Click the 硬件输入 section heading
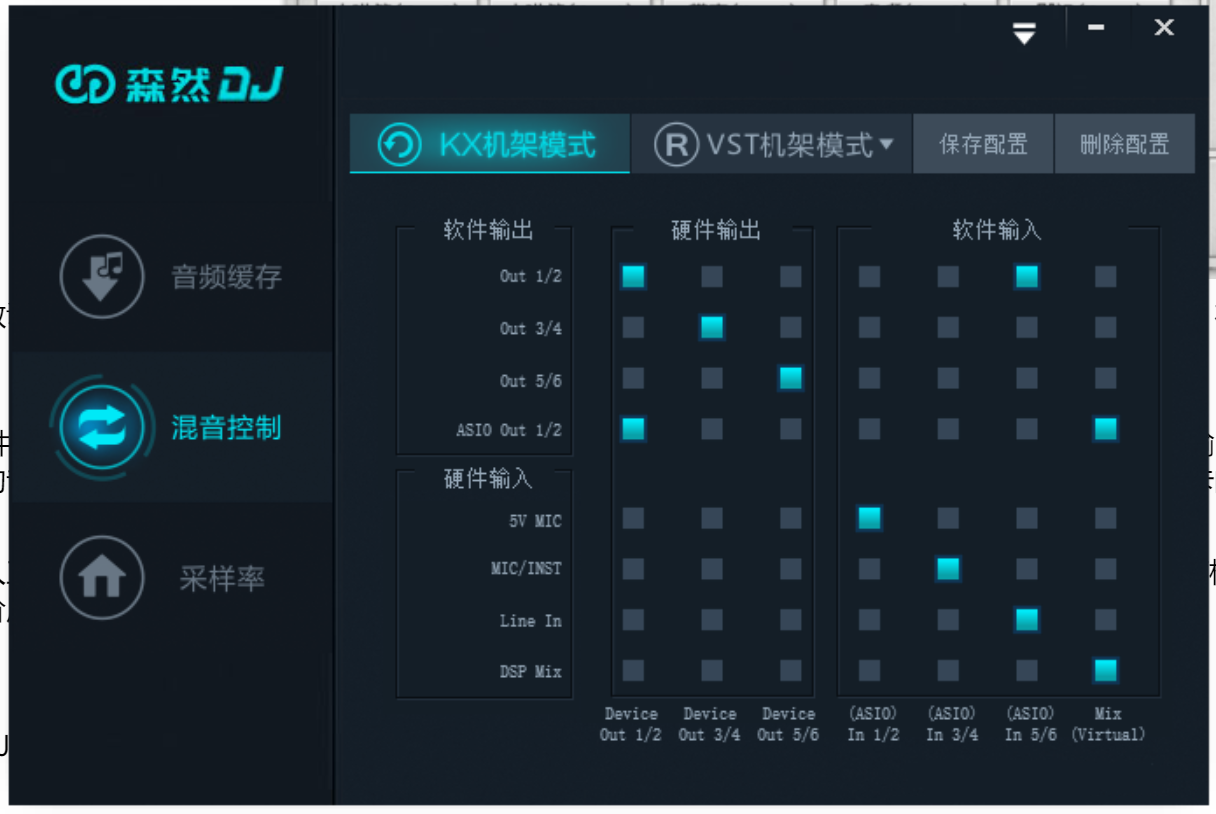Viewport: 1216px width, 814px height. point(488,479)
